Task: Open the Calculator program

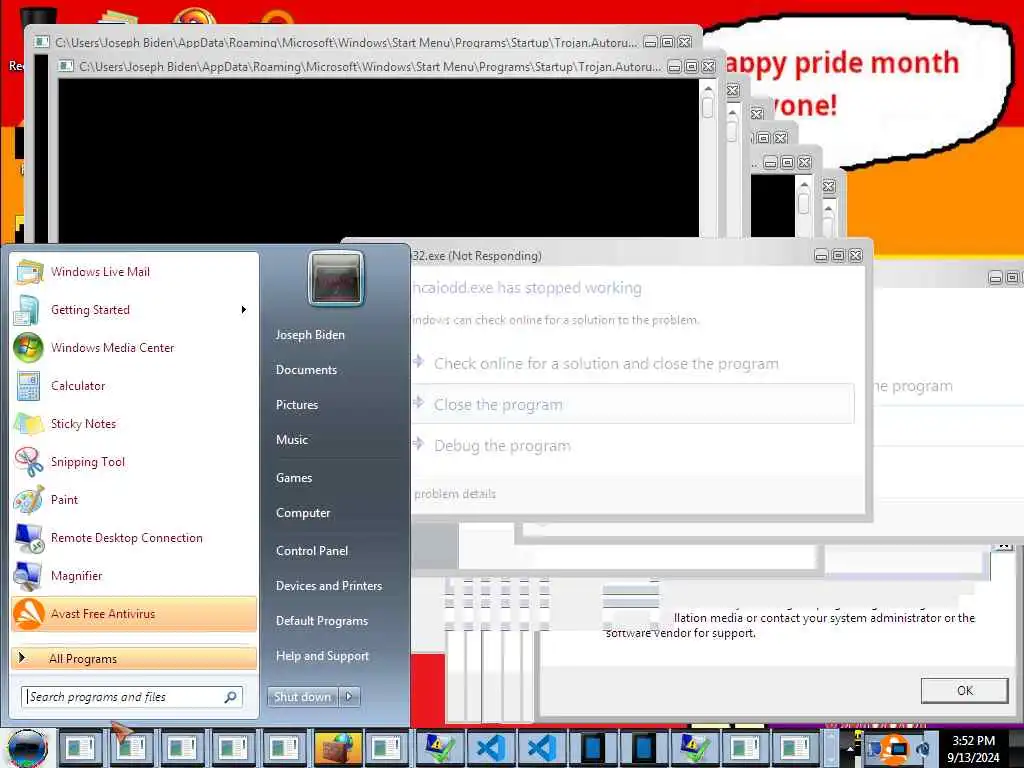Action: click(x=134, y=385)
